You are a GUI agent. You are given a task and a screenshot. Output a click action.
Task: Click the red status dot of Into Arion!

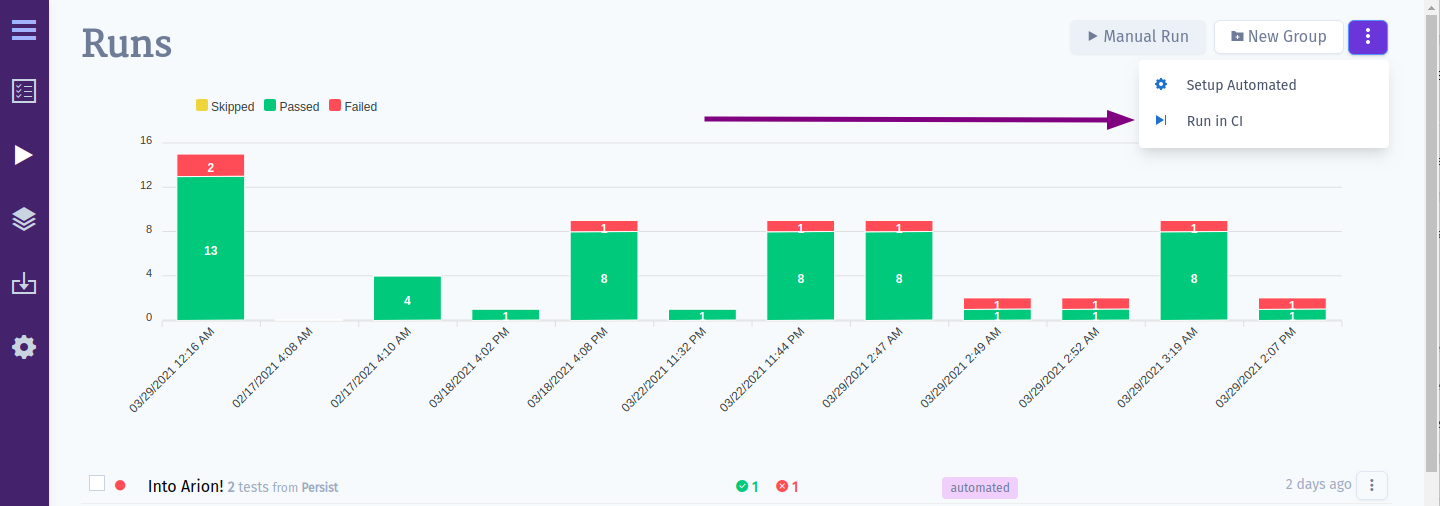point(120,485)
